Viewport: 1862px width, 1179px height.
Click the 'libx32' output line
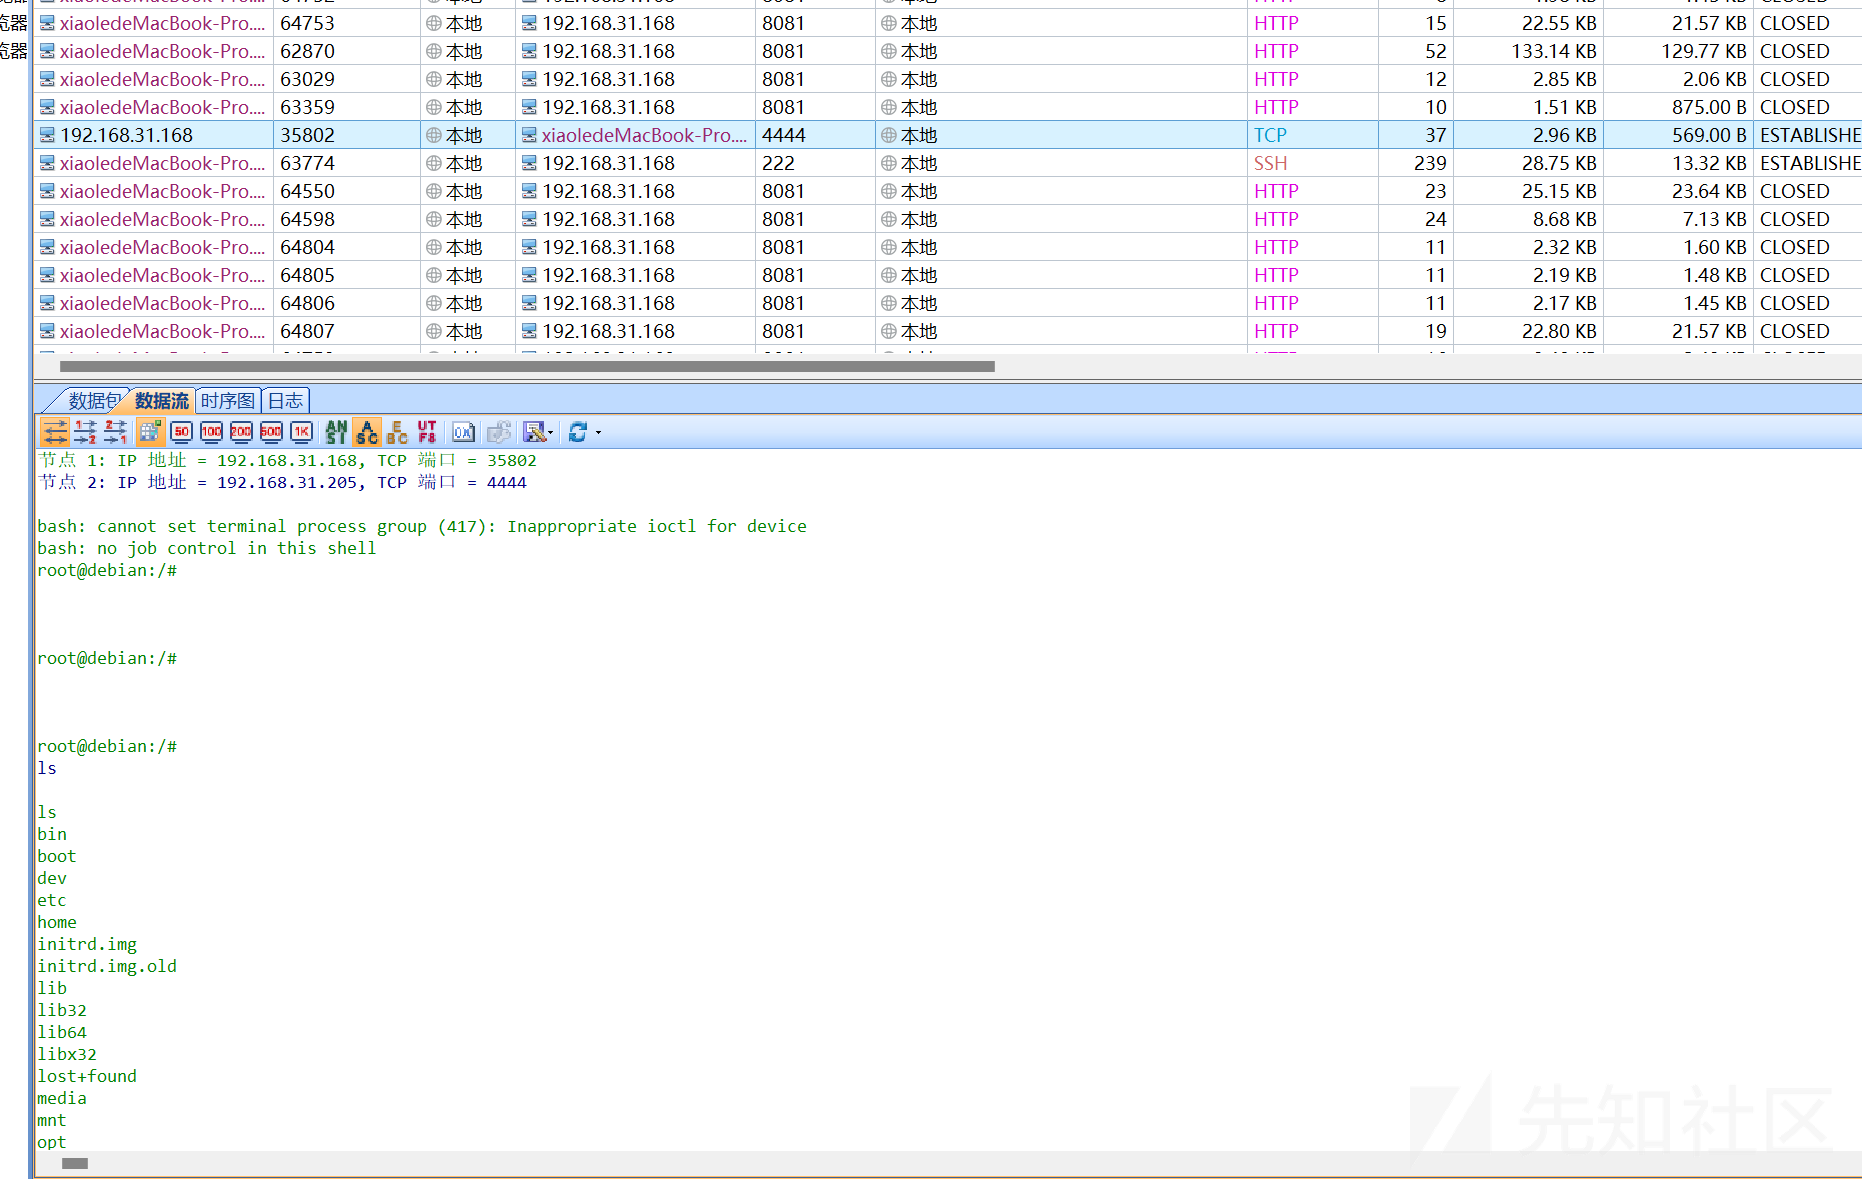click(67, 1054)
